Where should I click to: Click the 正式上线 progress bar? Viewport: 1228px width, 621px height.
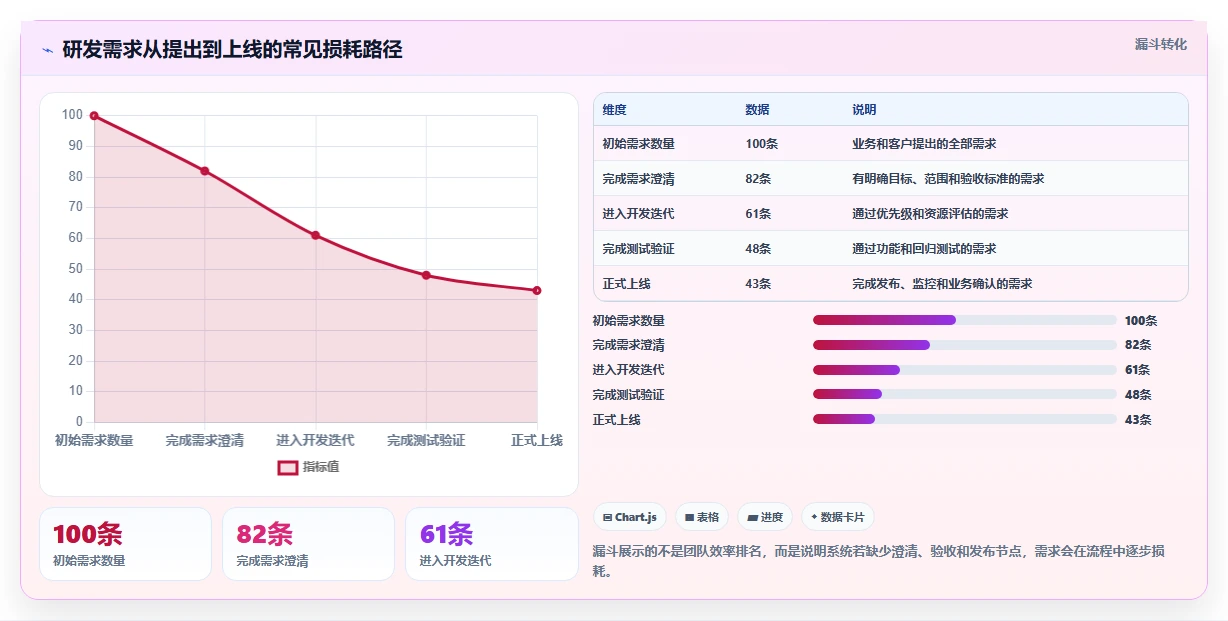pos(965,420)
